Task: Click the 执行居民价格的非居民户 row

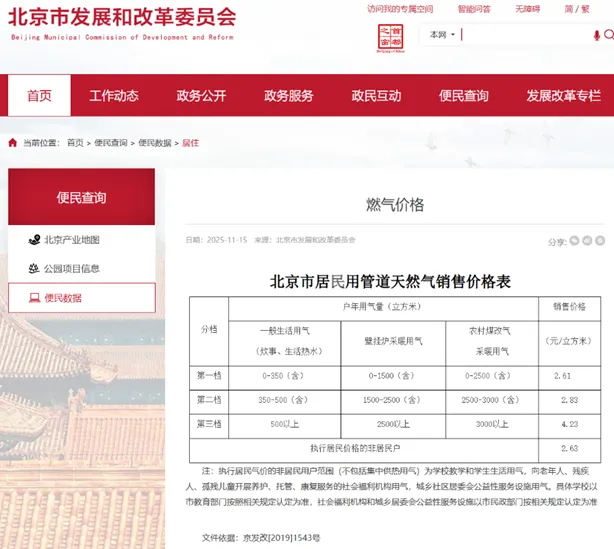Action: (x=364, y=448)
